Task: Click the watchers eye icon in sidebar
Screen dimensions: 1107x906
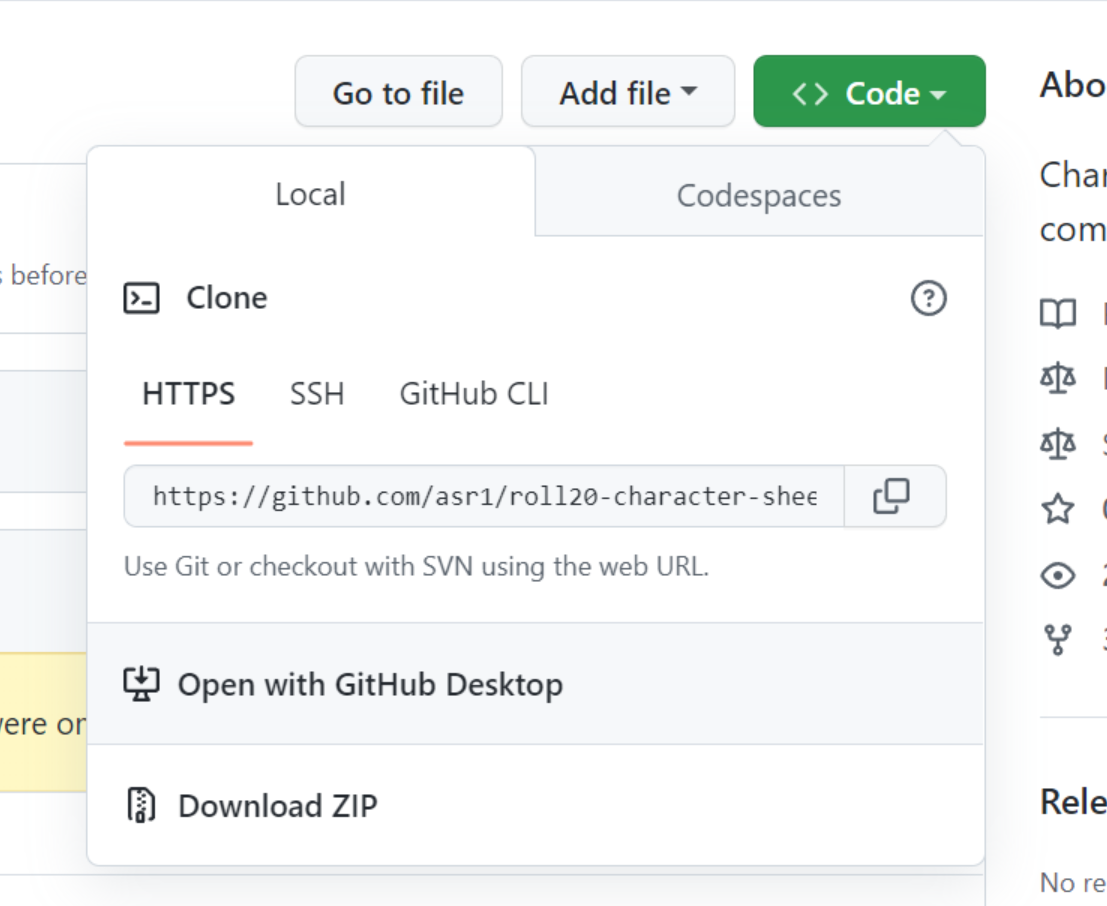Action: point(1058,576)
